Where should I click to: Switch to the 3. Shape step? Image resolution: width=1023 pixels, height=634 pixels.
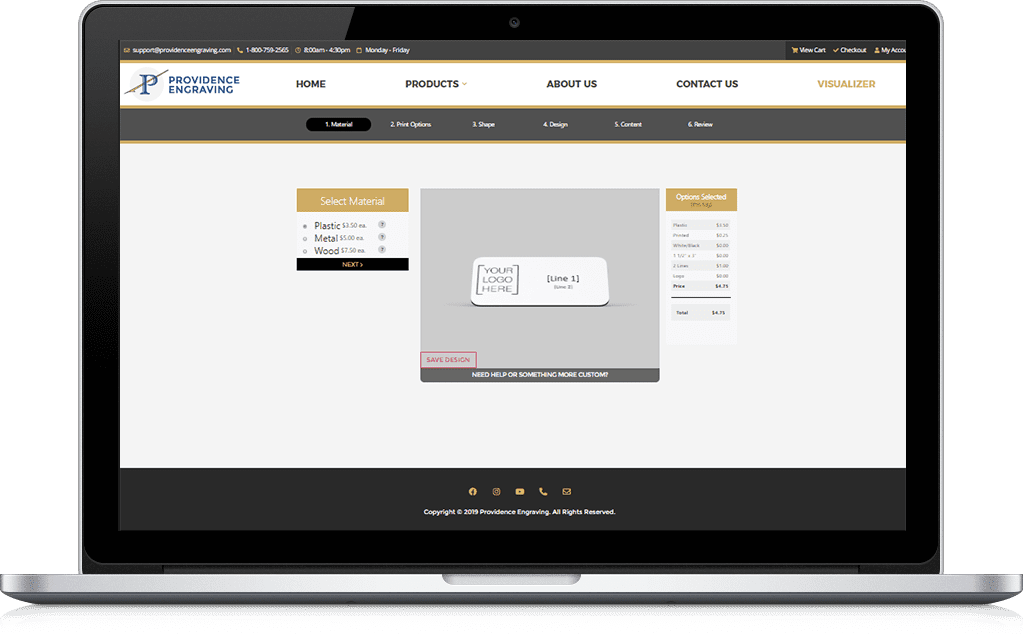[483, 125]
